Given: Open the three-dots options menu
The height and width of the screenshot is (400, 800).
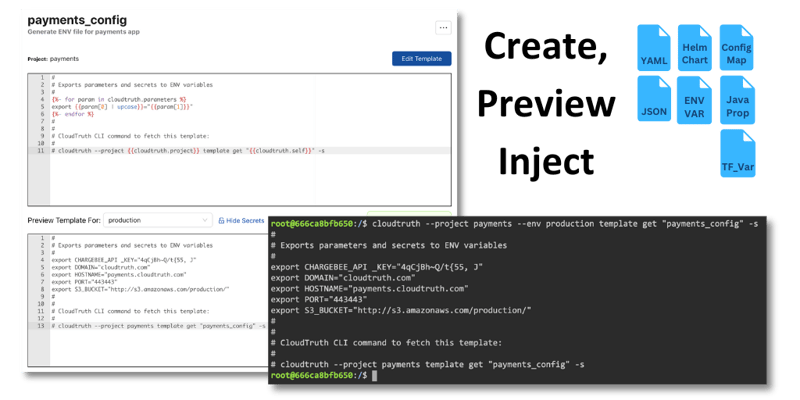Looking at the screenshot, I should [443, 28].
